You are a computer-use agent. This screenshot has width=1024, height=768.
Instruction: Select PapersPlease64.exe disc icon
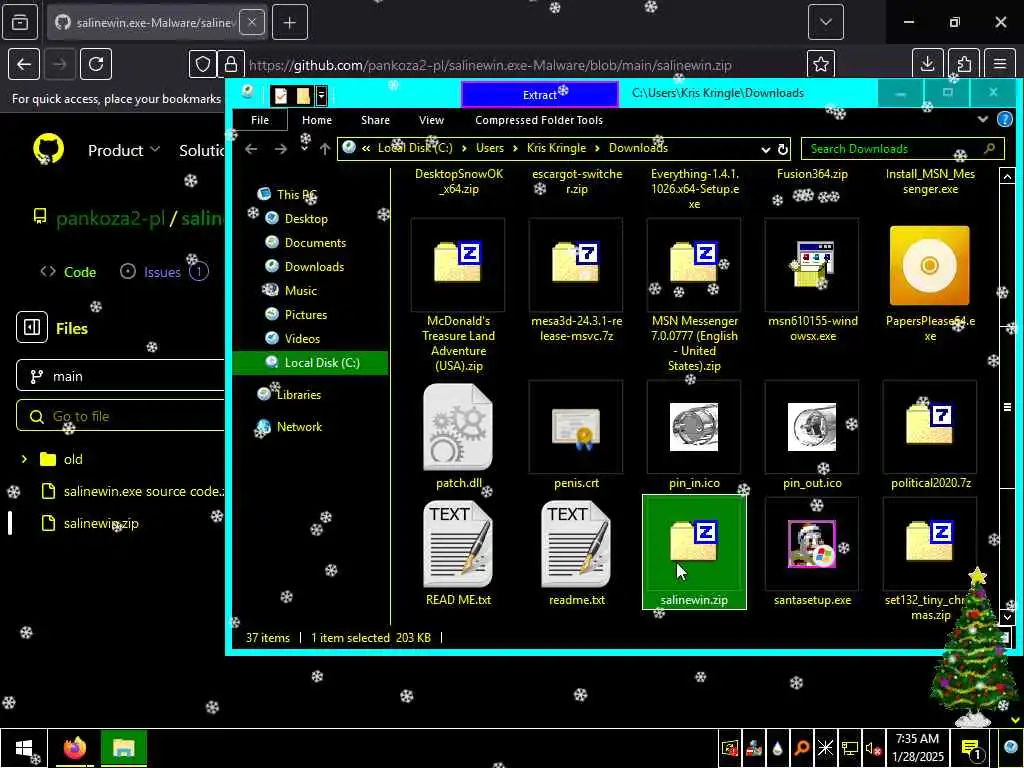[x=929, y=265]
